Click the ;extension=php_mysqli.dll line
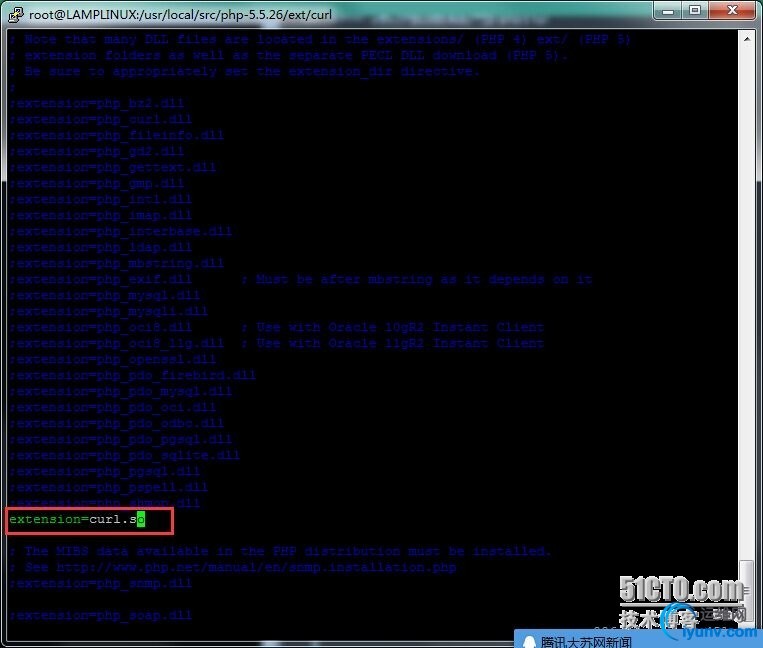 point(109,311)
